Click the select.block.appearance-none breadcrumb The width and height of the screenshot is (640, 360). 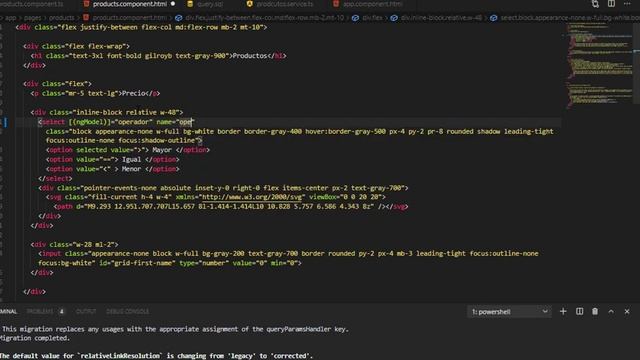pos(565,18)
